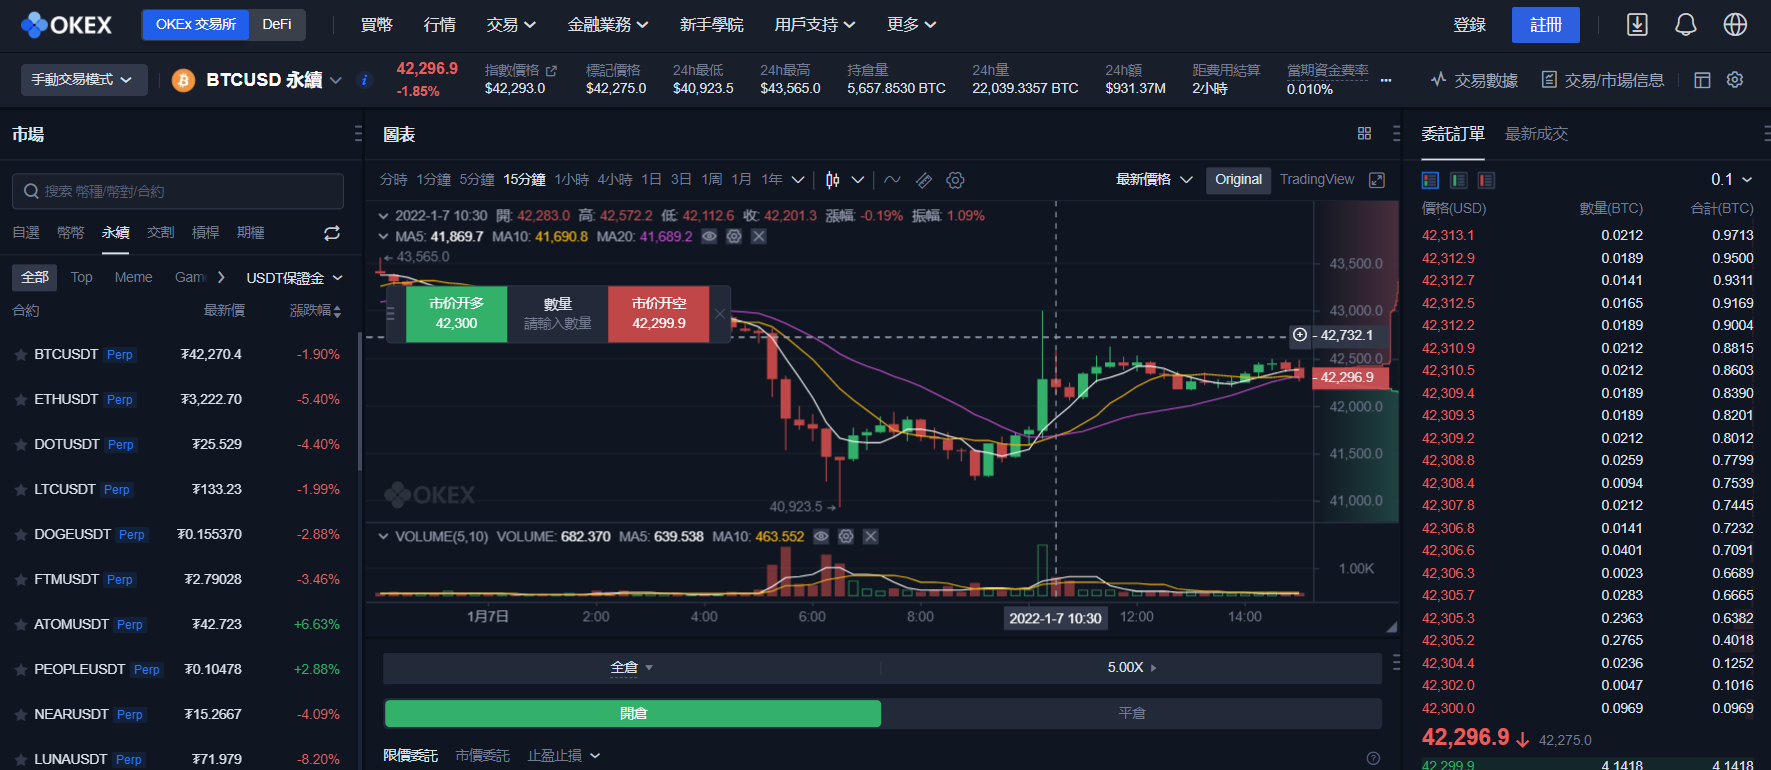Switch market list to 幣幣 tab
The width and height of the screenshot is (1771, 770).
click(x=71, y=233)
